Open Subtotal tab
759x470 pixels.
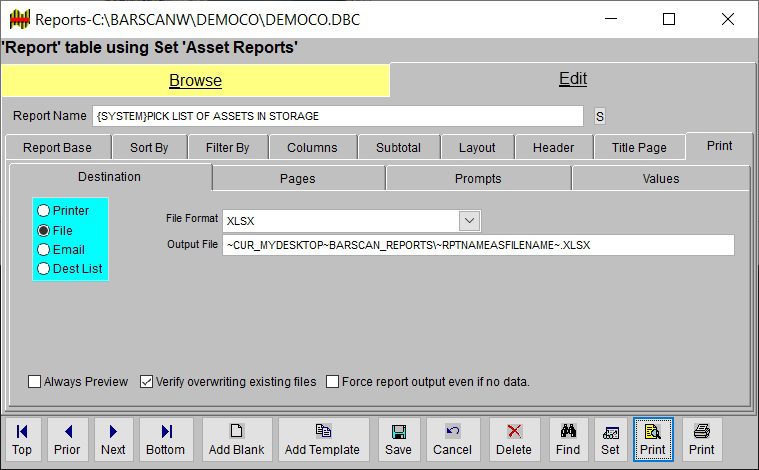(398, 148)
